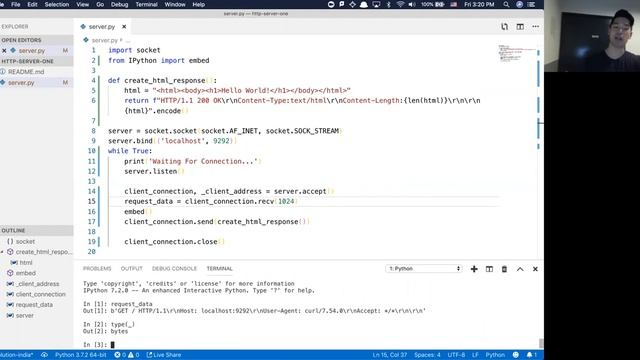Split the terminal panel
This screenshot has width=640, height=360.
pyautogui.click(x=489, y=269)
